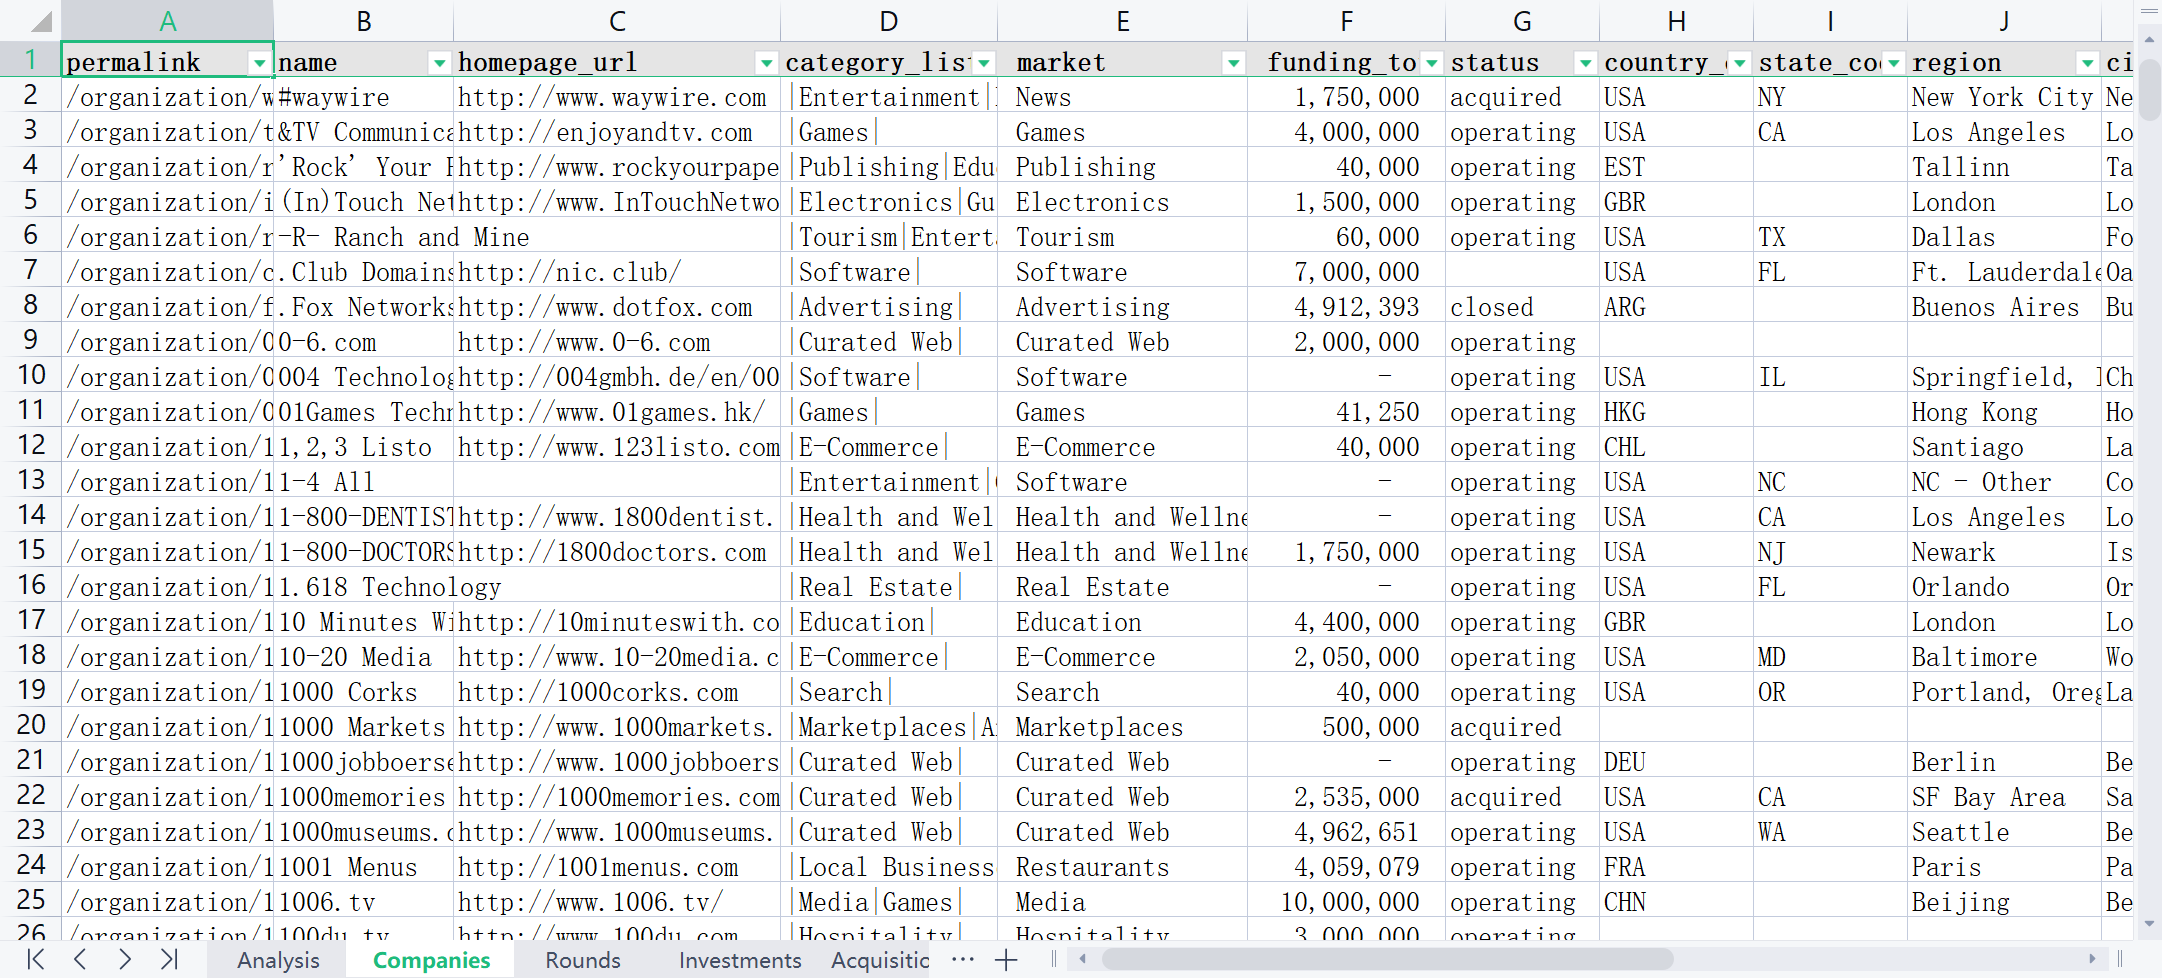Select column D header
The height and width of the screenshot is (978, 2162).
point(889,21)
